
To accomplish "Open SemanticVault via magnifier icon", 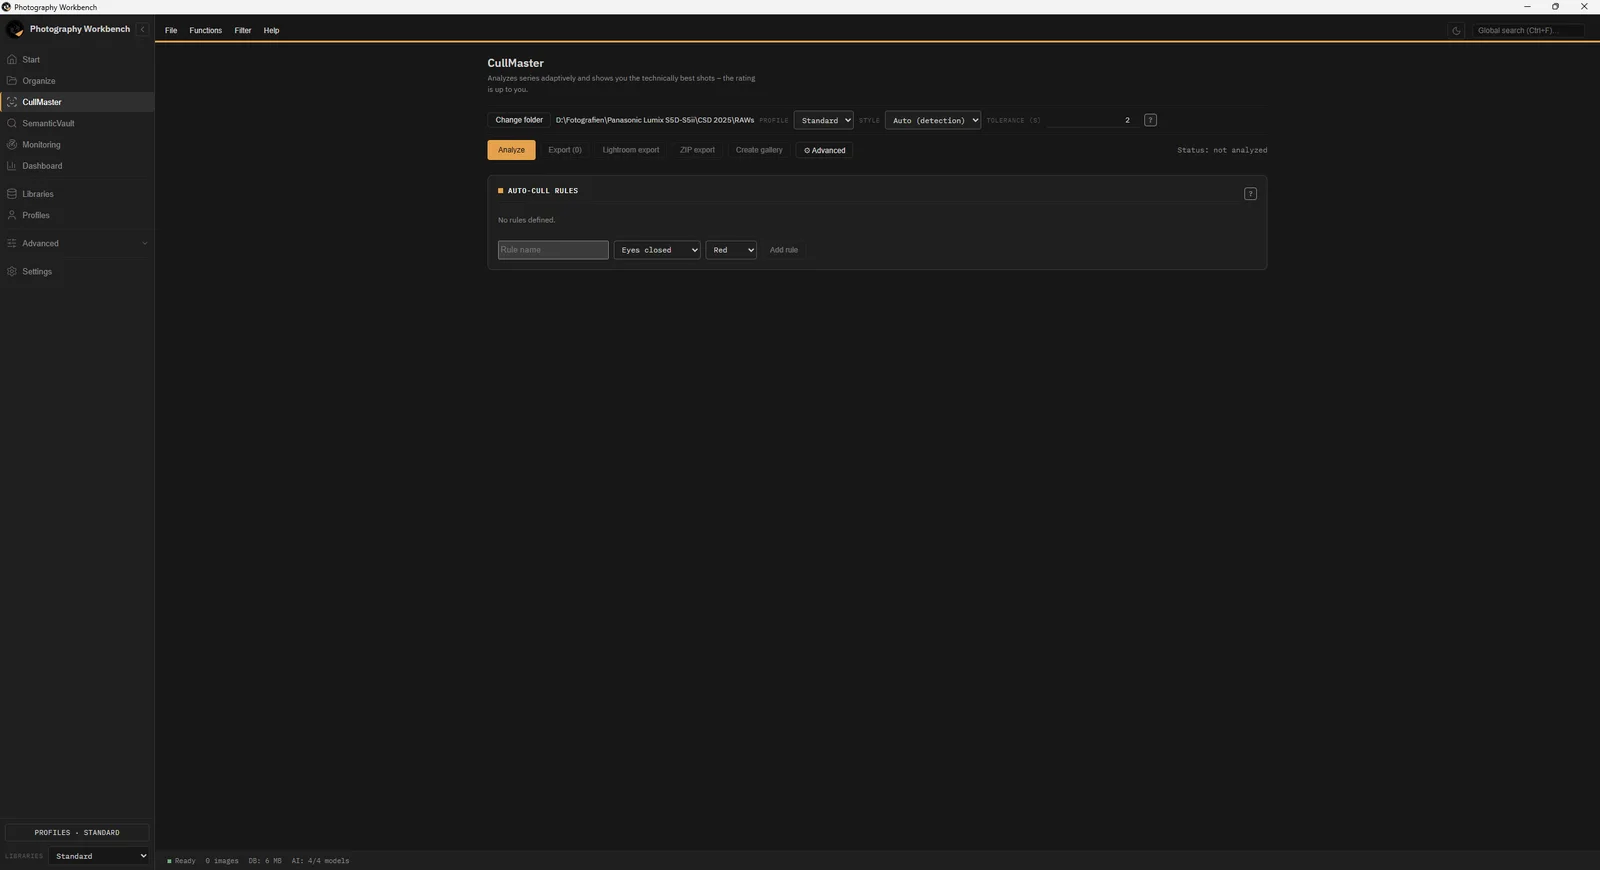I will (12, 123).
